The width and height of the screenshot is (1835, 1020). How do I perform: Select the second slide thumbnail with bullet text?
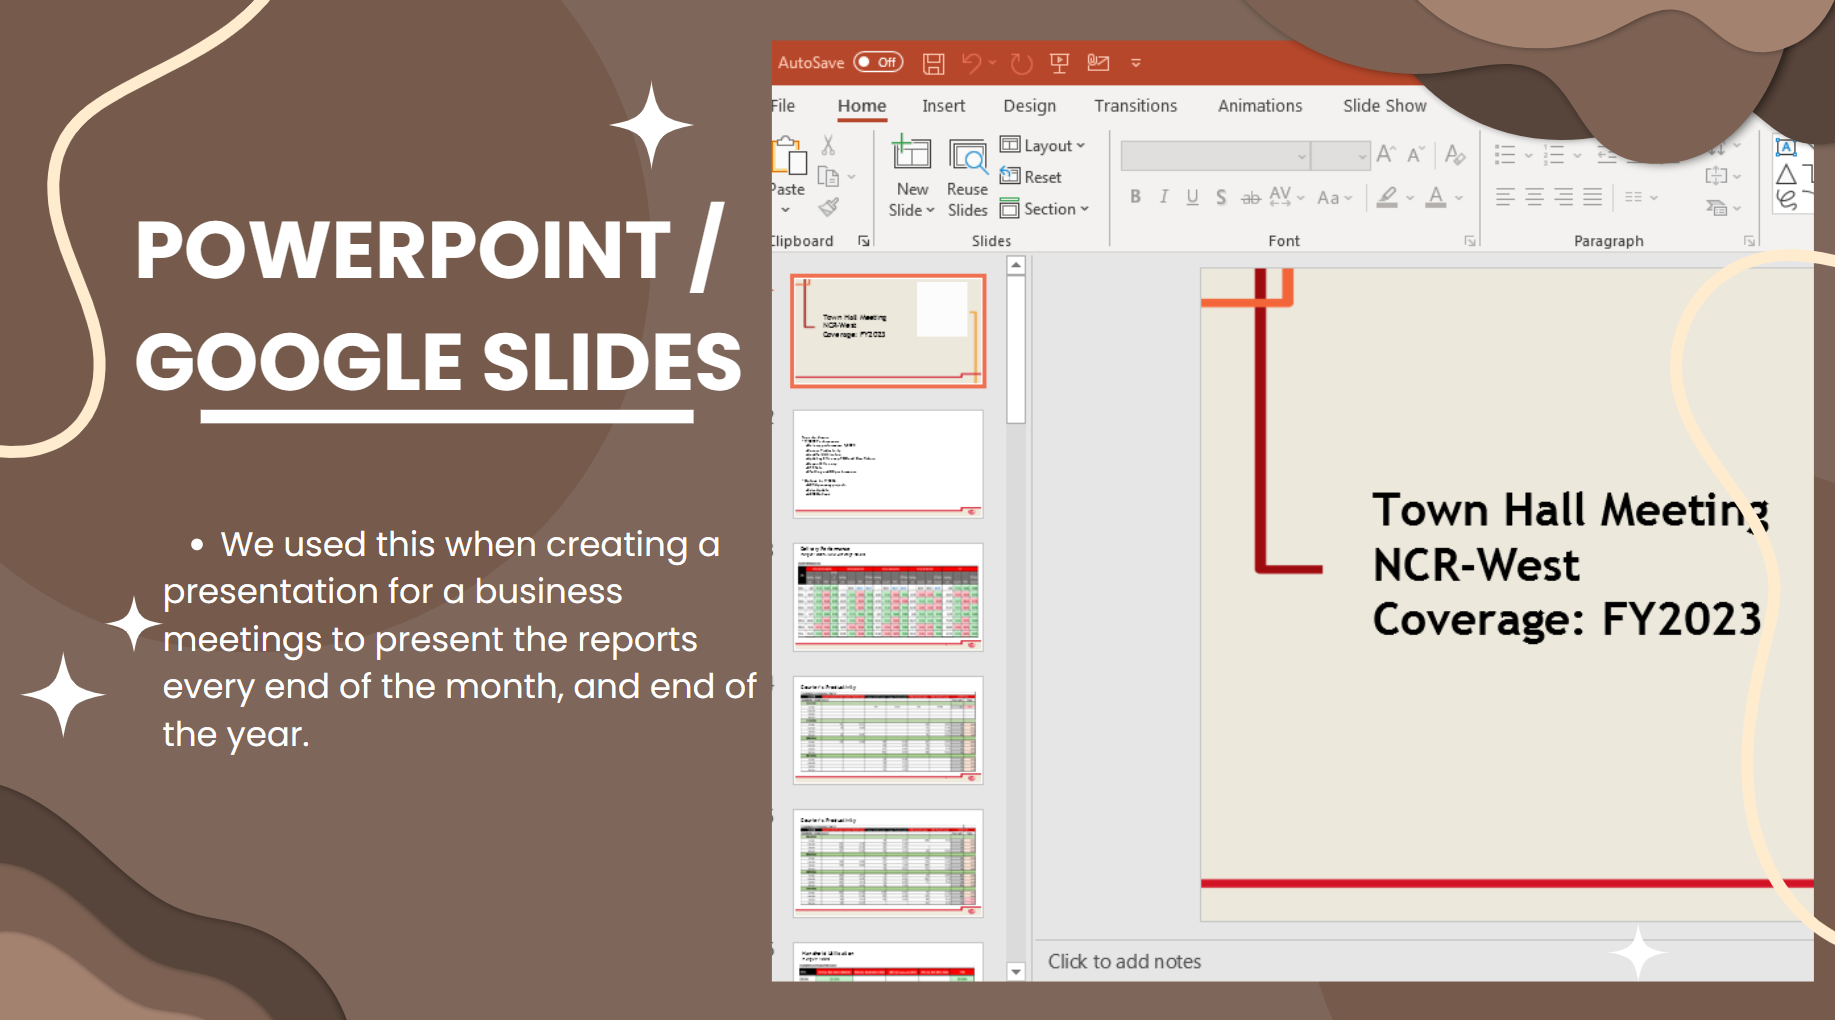coord(888,464)
